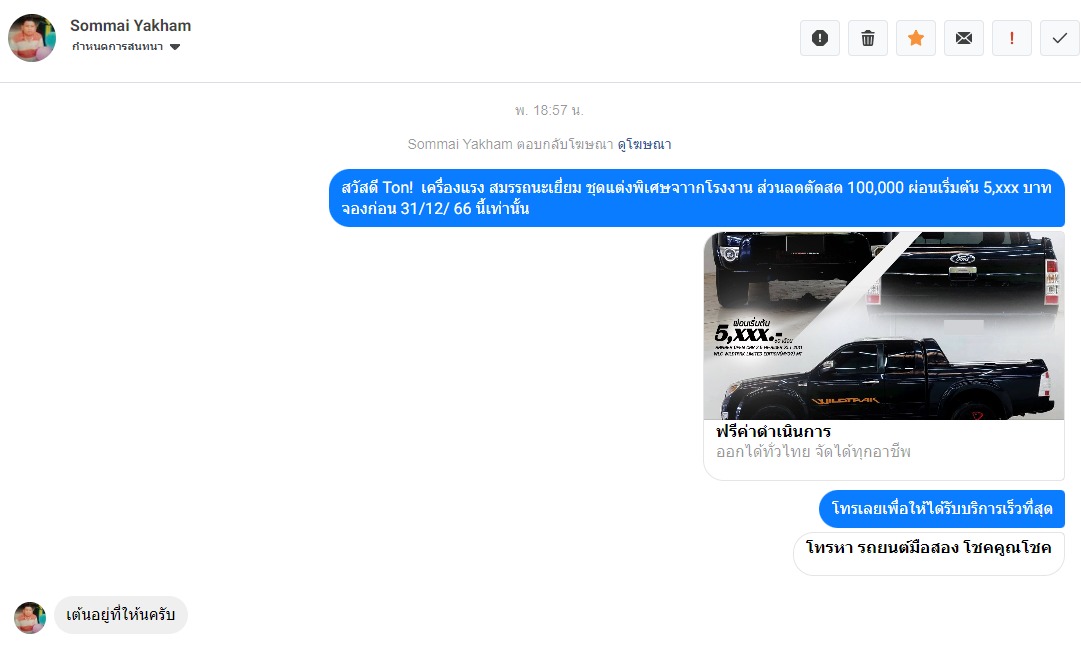Select the received message เต้นอยู่ที่ให้นครับ
The height and width of the screenshot is (648, 1081).
(121, 615)
